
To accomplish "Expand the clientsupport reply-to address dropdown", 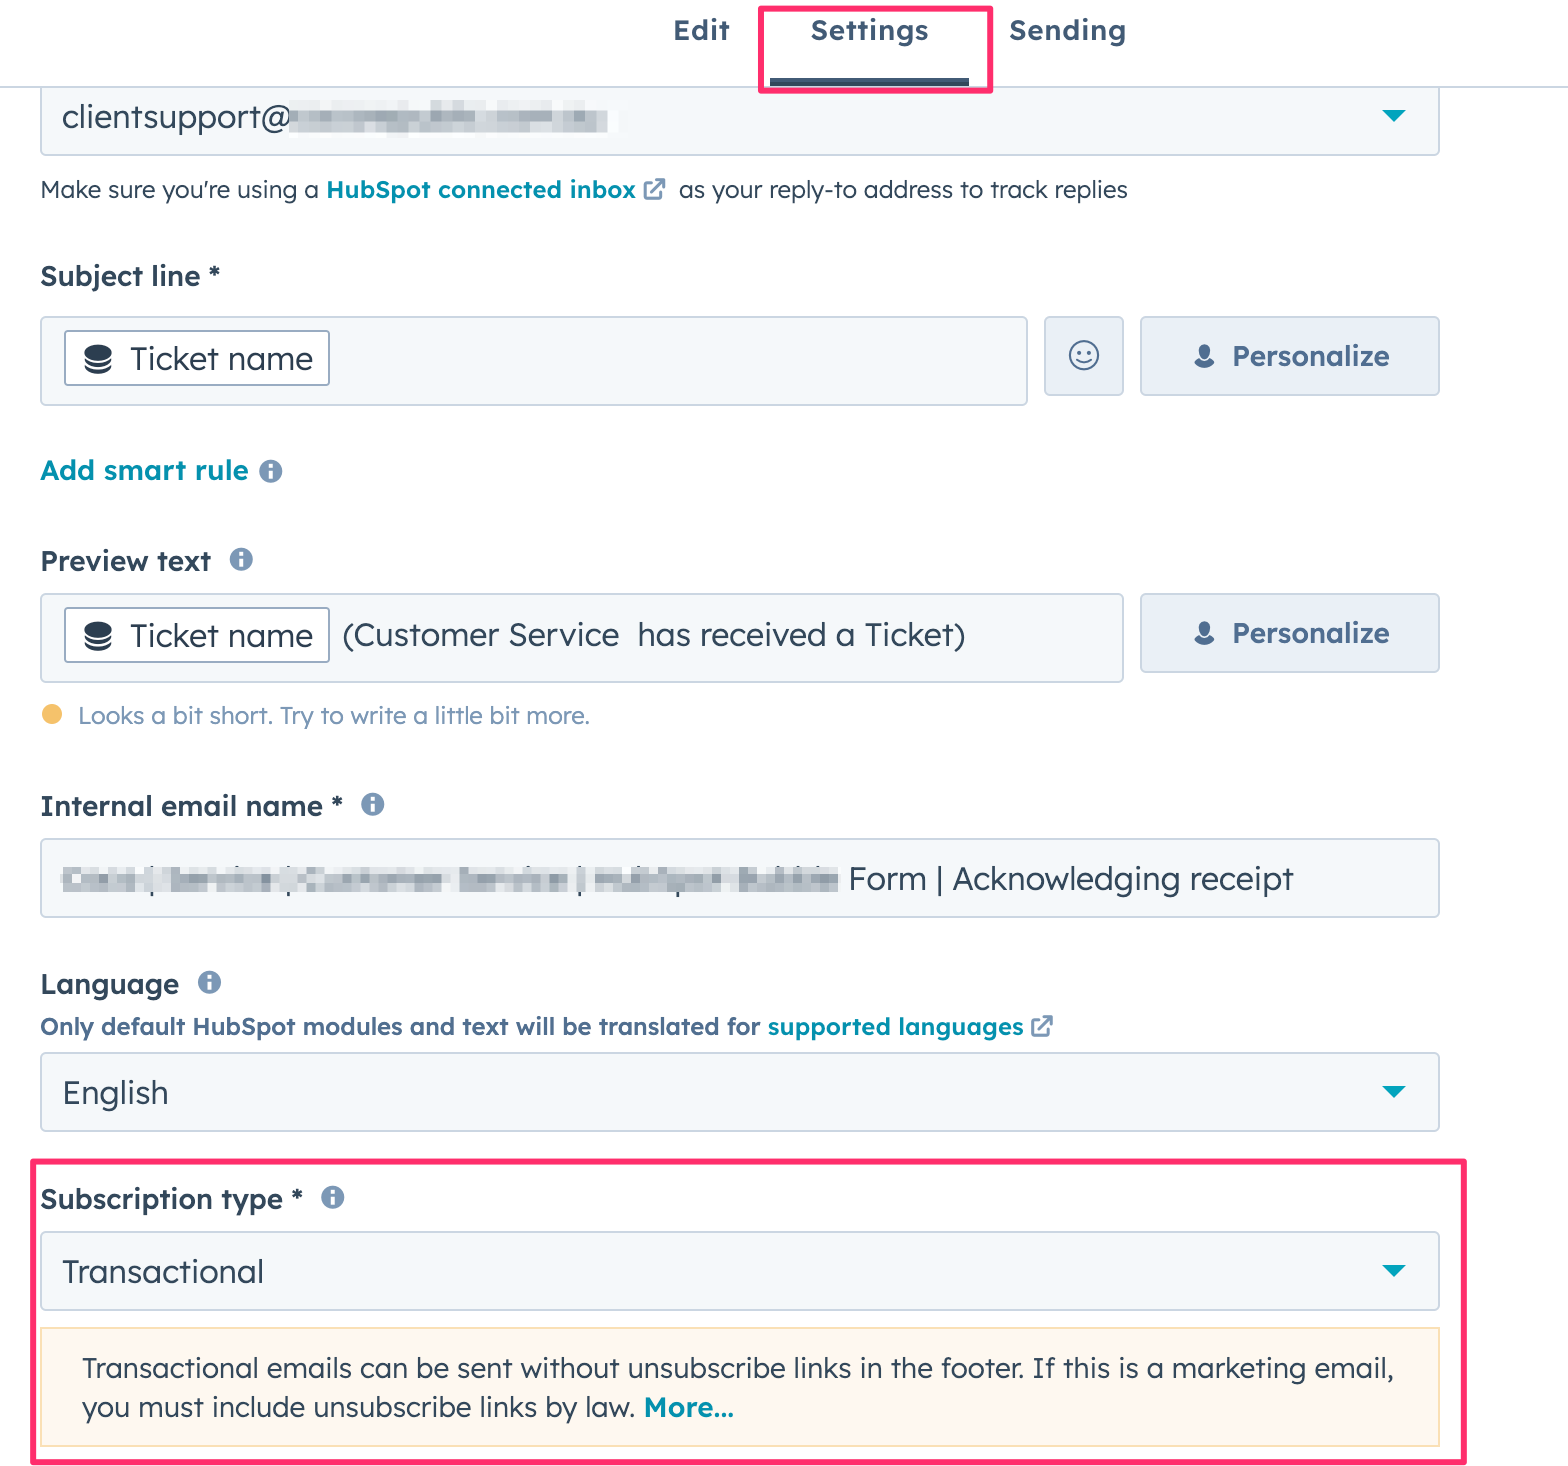I will pos(1393,116).
